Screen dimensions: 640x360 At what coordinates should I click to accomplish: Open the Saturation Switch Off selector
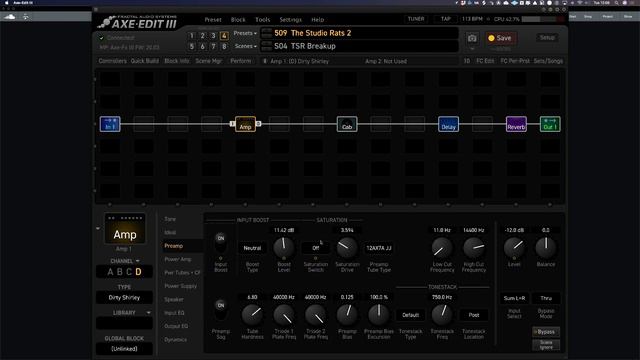click(x=316, y=248)
